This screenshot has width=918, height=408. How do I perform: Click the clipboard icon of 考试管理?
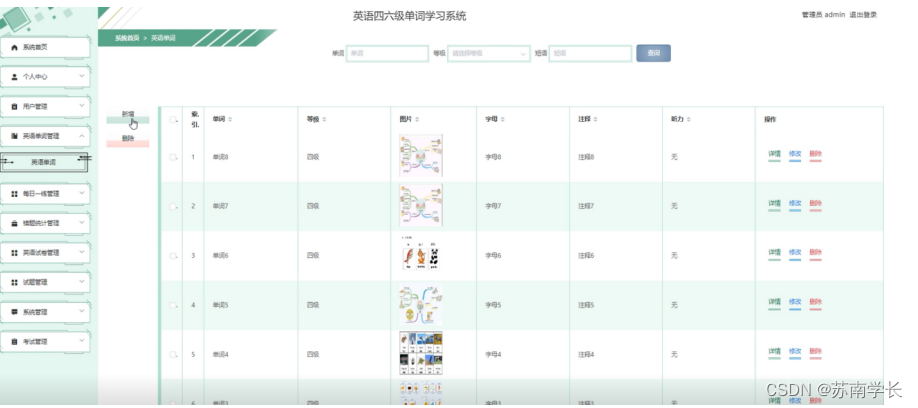coord(15,341)
